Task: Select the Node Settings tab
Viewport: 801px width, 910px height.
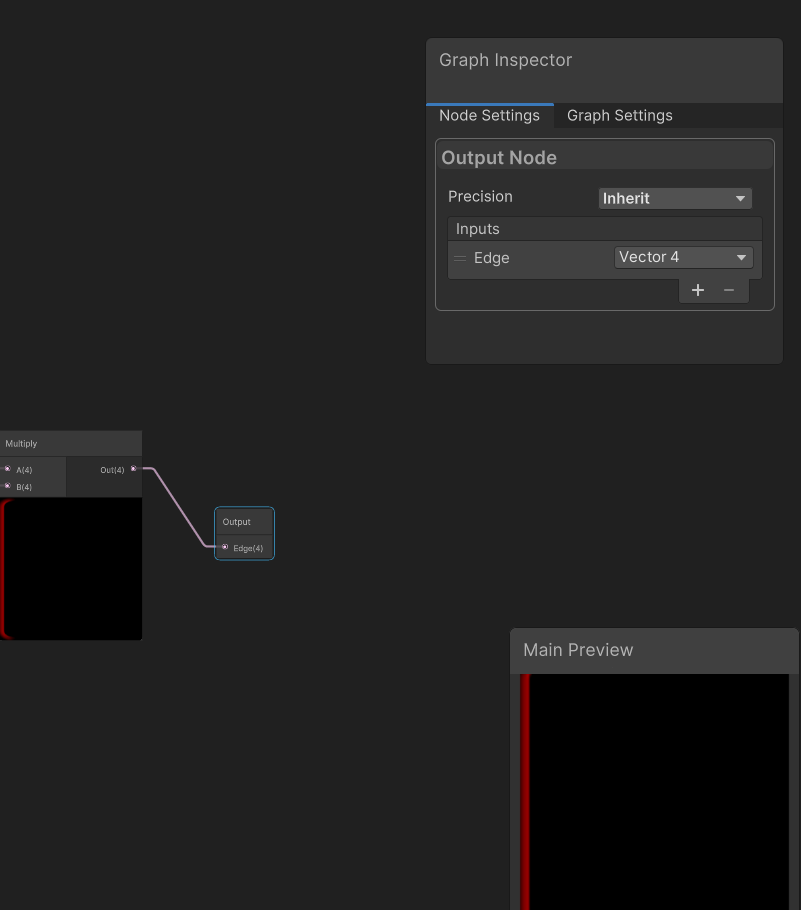Action: click(x=489, y=115)
